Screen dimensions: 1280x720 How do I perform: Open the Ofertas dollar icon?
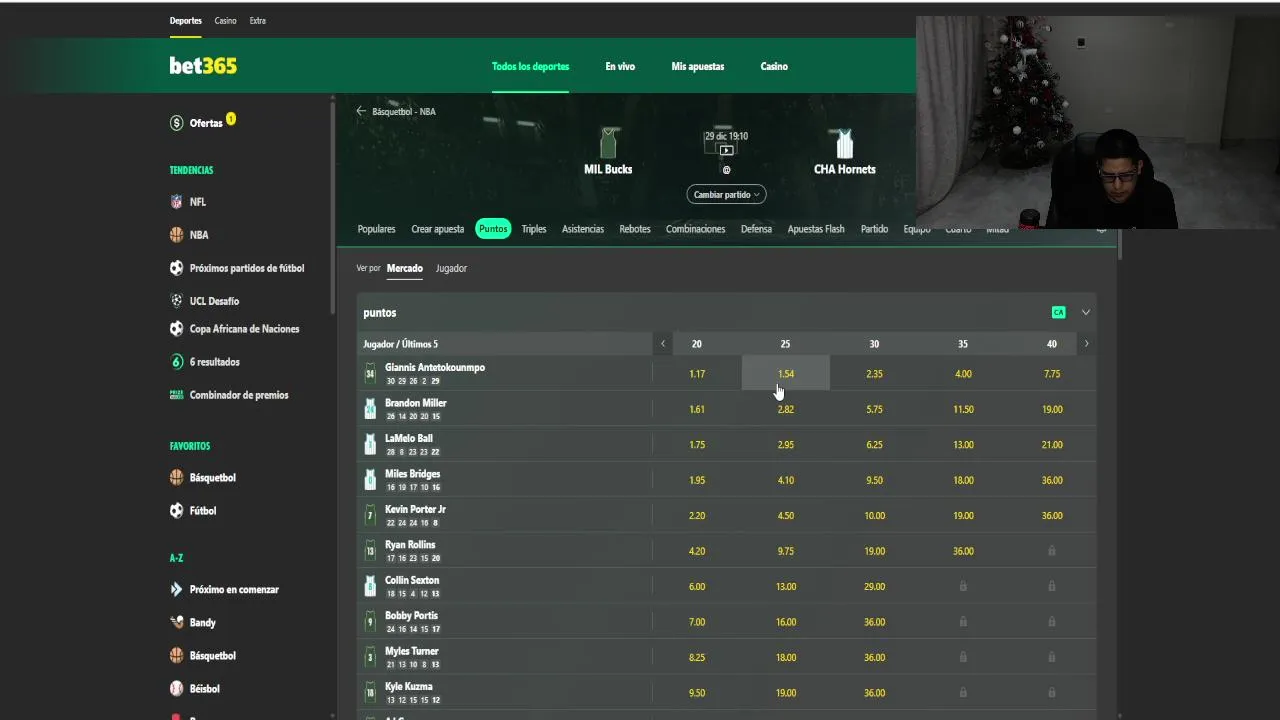[x=177, y=123]
